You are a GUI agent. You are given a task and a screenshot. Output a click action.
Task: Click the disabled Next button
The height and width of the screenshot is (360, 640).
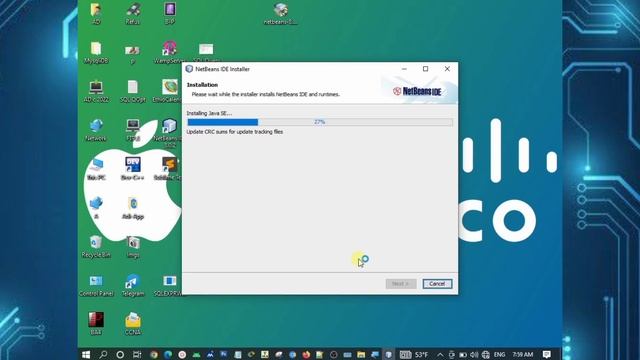click(401, 284)
